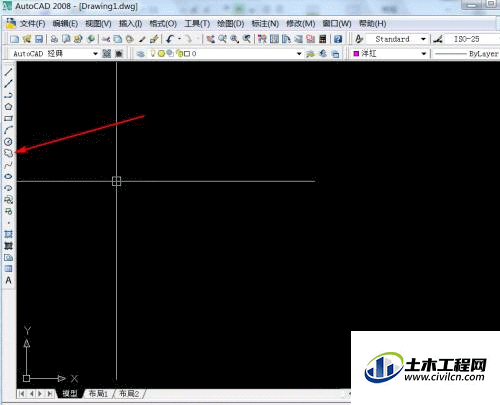Toggle the layer freeze sun icon
The image size is (500, 405).
(x=162, y=53)
